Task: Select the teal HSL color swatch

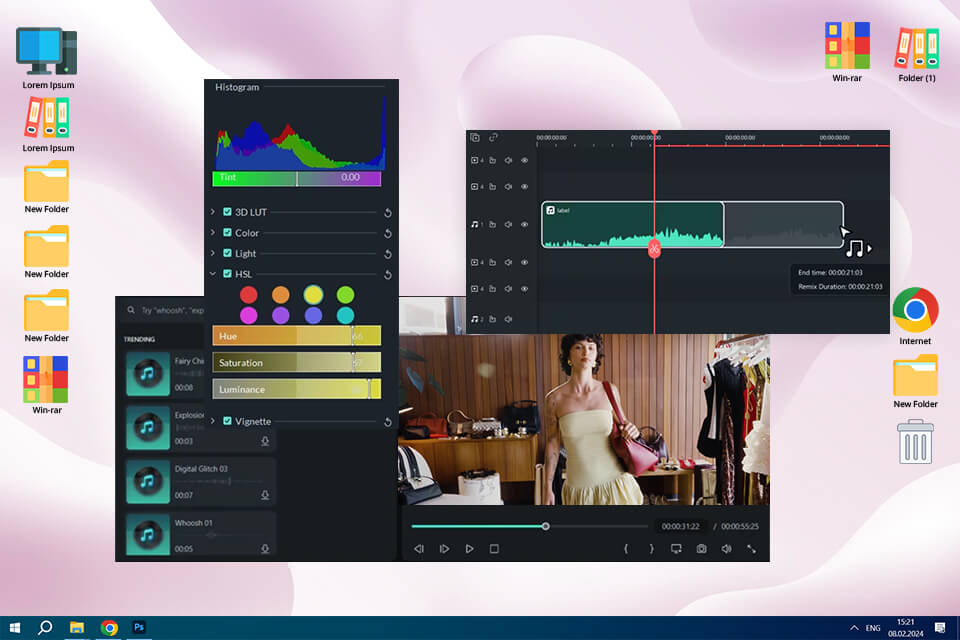Action: (x=345, y=315)
